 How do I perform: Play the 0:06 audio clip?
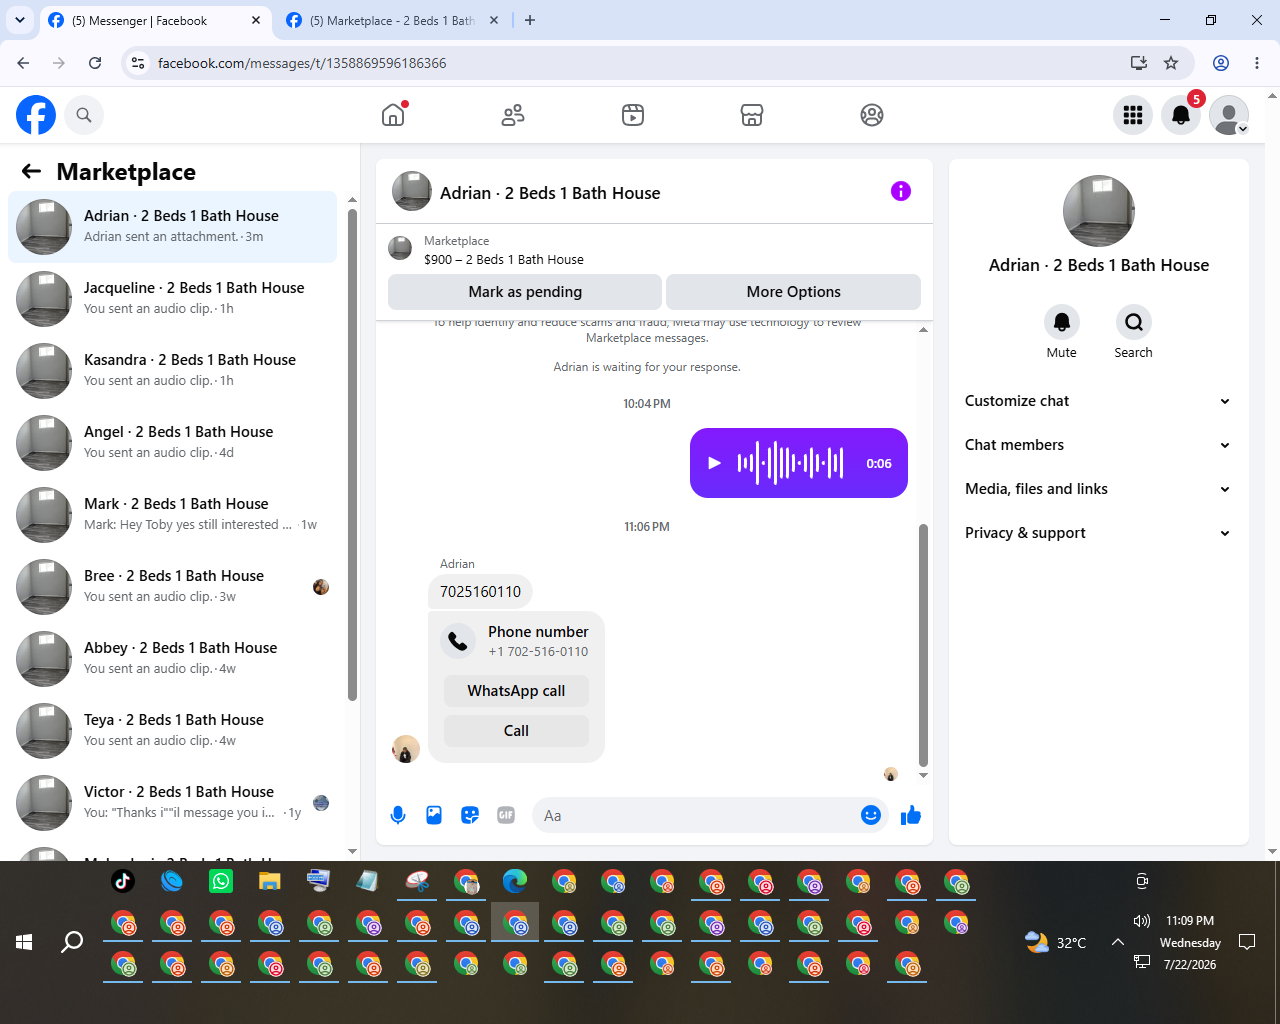tap(714, 463)
